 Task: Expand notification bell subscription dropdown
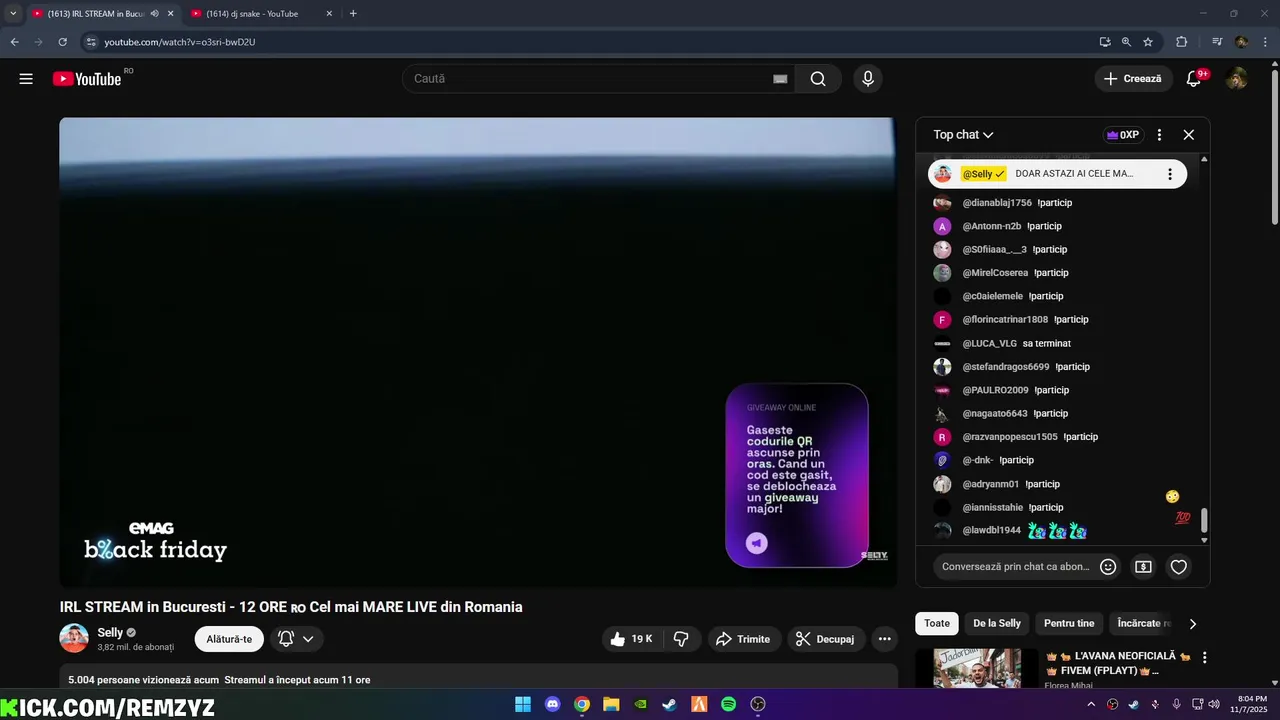click(x=308, y=639)
